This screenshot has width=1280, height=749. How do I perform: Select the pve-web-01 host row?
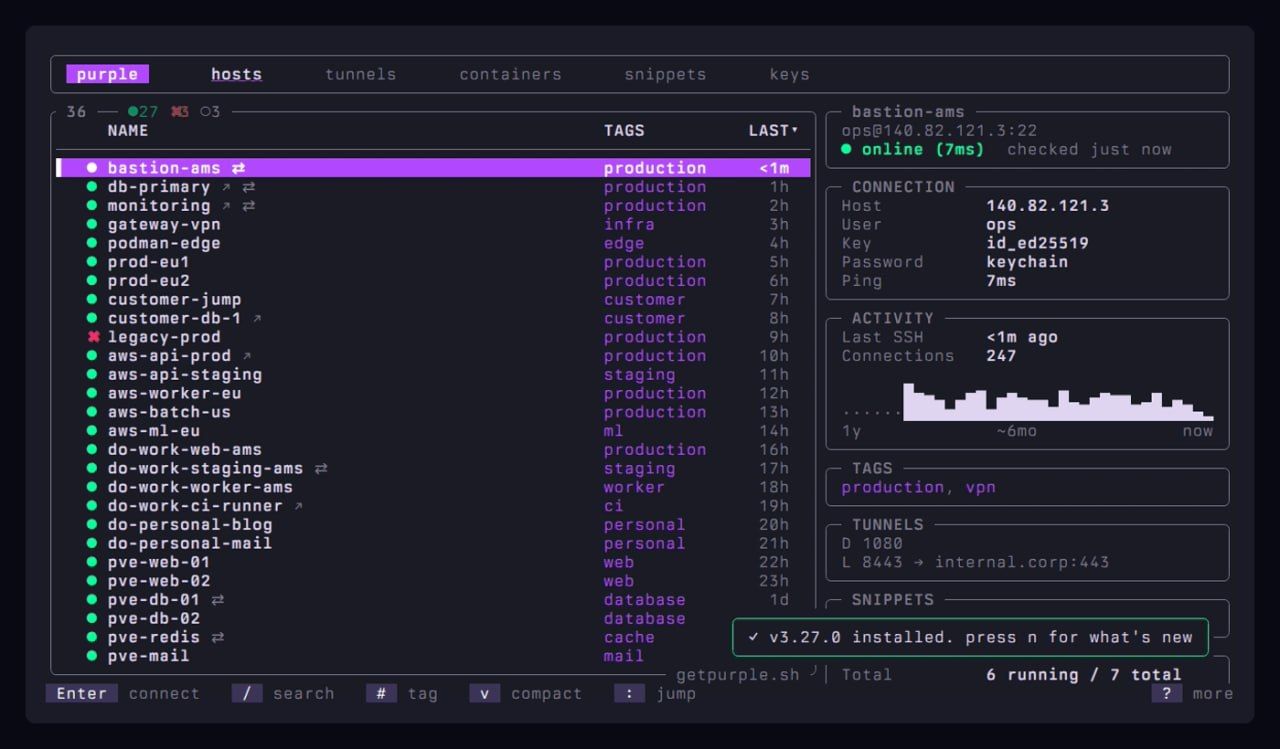click(x=433, y=562)
